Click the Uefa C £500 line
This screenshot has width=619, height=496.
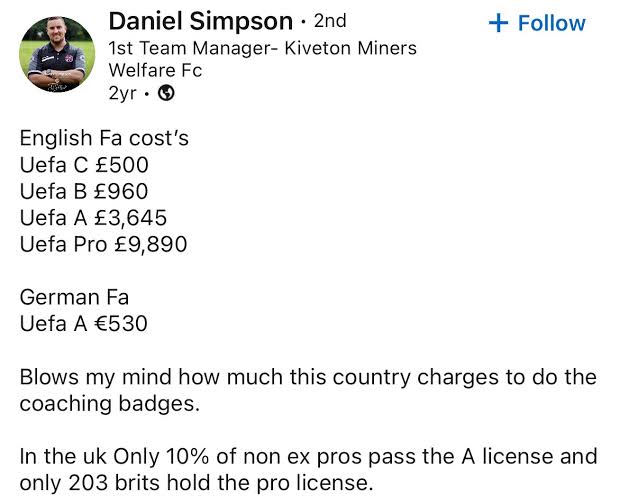point(84,165)
